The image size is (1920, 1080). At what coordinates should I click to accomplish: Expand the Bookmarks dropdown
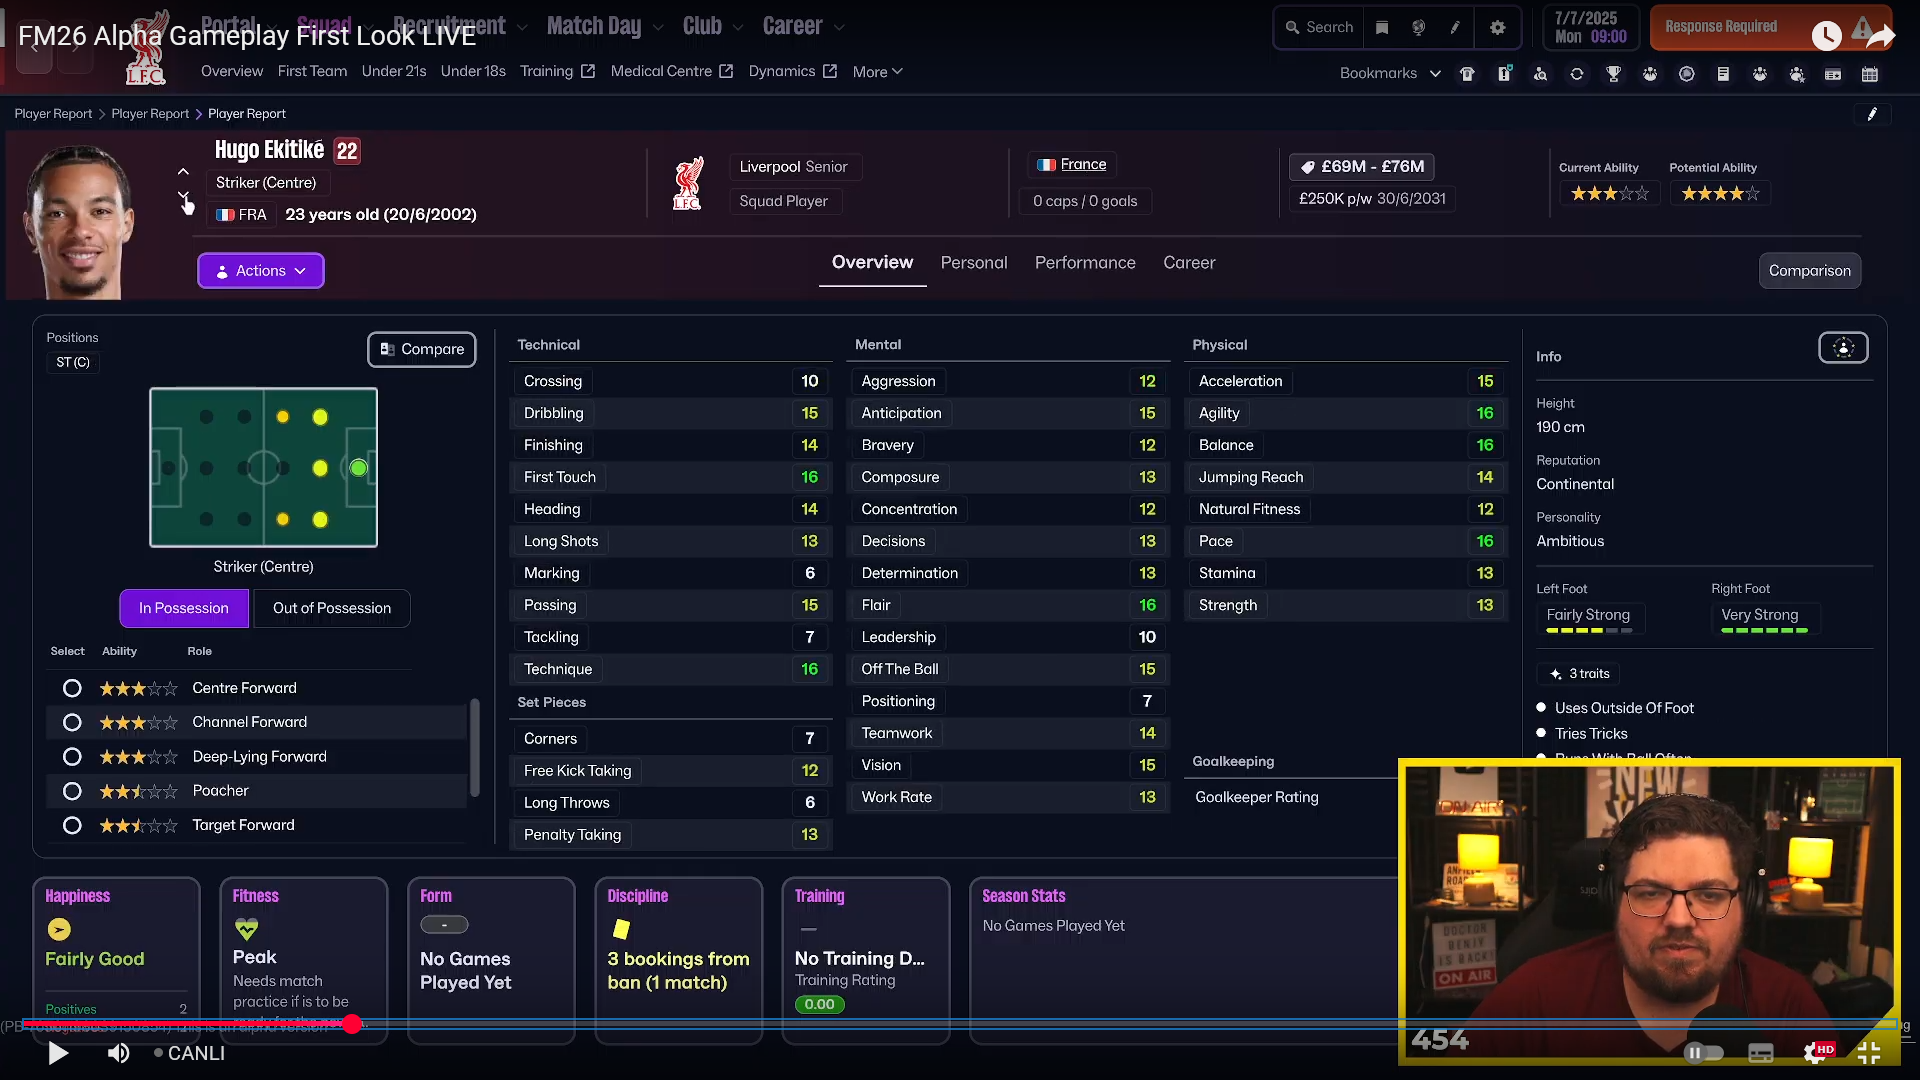click(x=1390, y=74)
